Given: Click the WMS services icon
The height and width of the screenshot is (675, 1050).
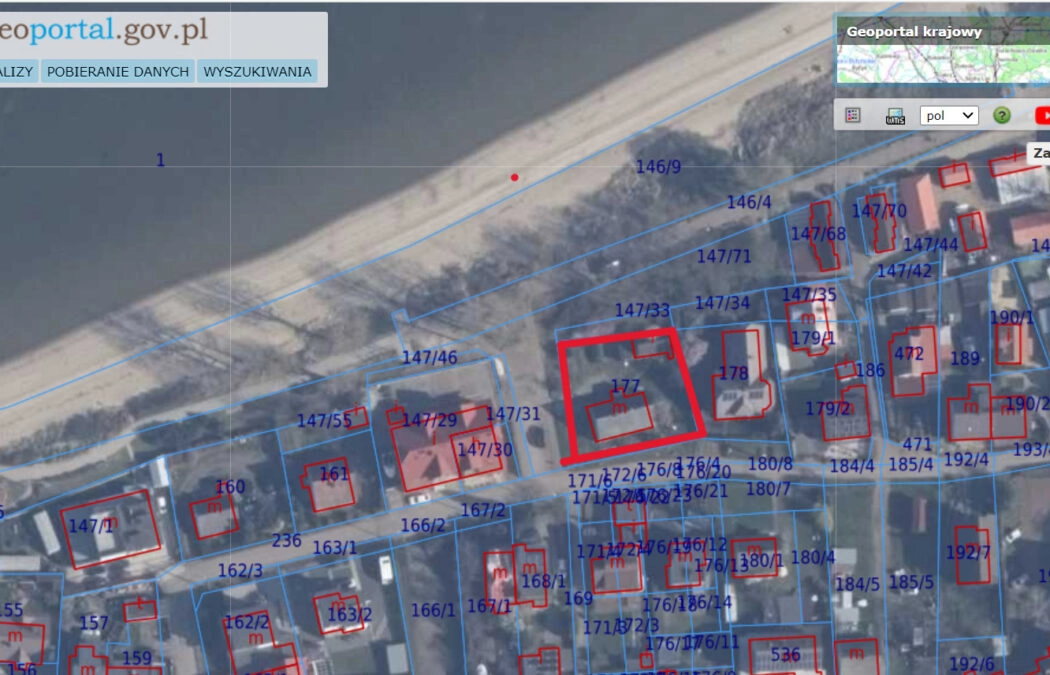Looking at the screenshot, I should (895, 116).
